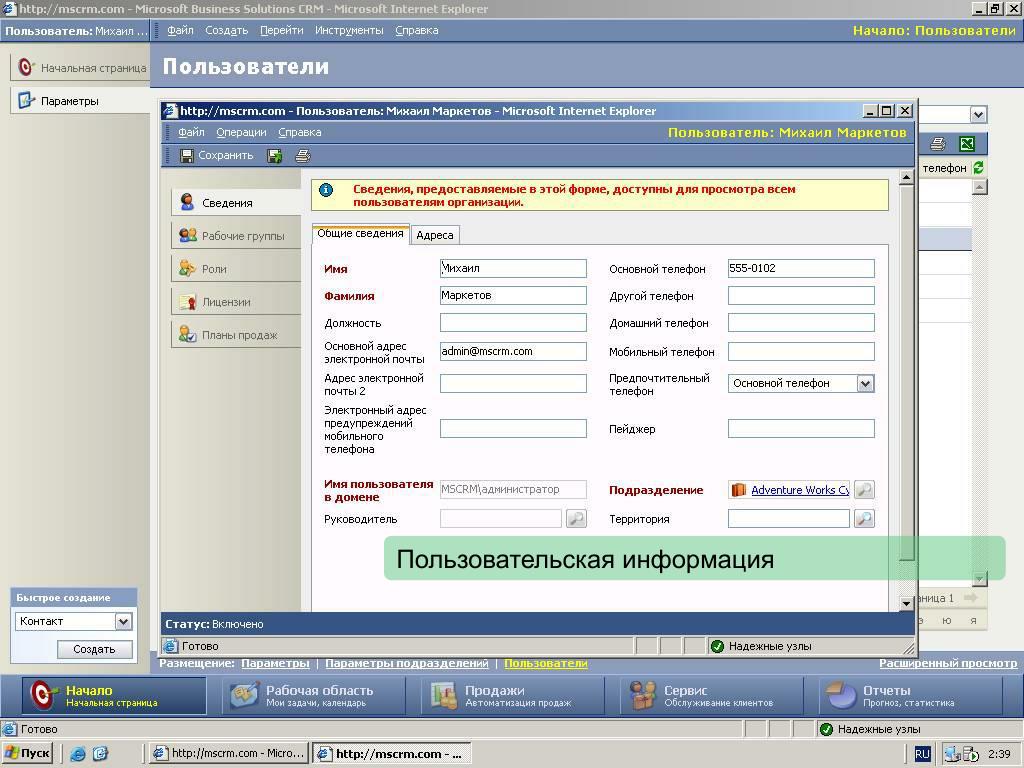Open Инструменты menu
The width and height of the screenshot is (1024, 768).
click(x=349, y=30)
